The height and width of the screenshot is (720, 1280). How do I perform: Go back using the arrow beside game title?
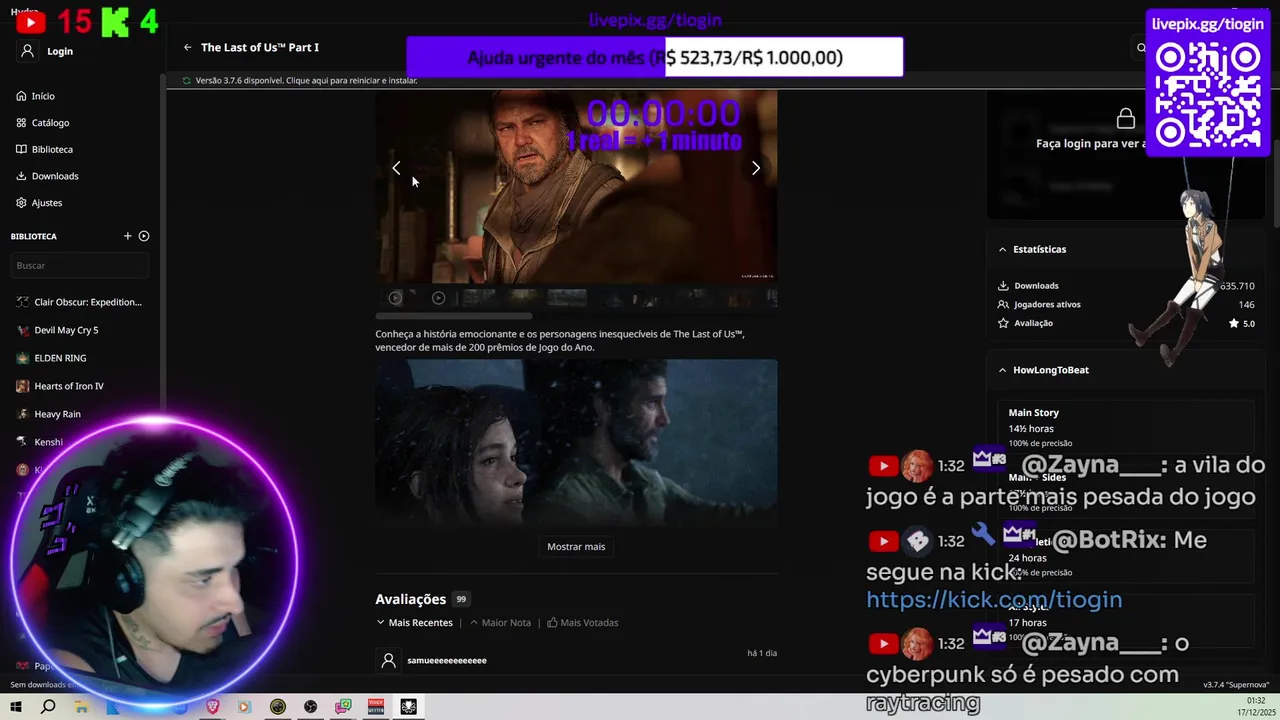tap(187, 47)
